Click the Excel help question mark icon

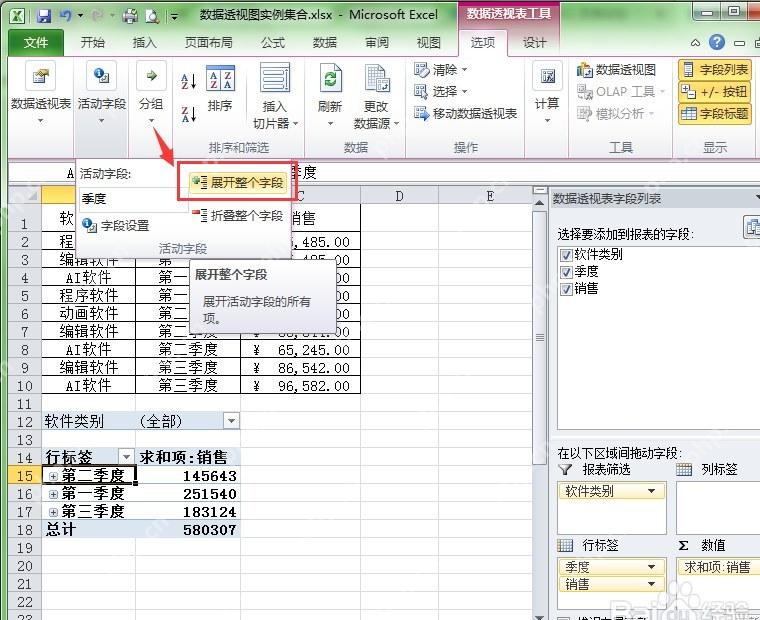click(717, 43)
